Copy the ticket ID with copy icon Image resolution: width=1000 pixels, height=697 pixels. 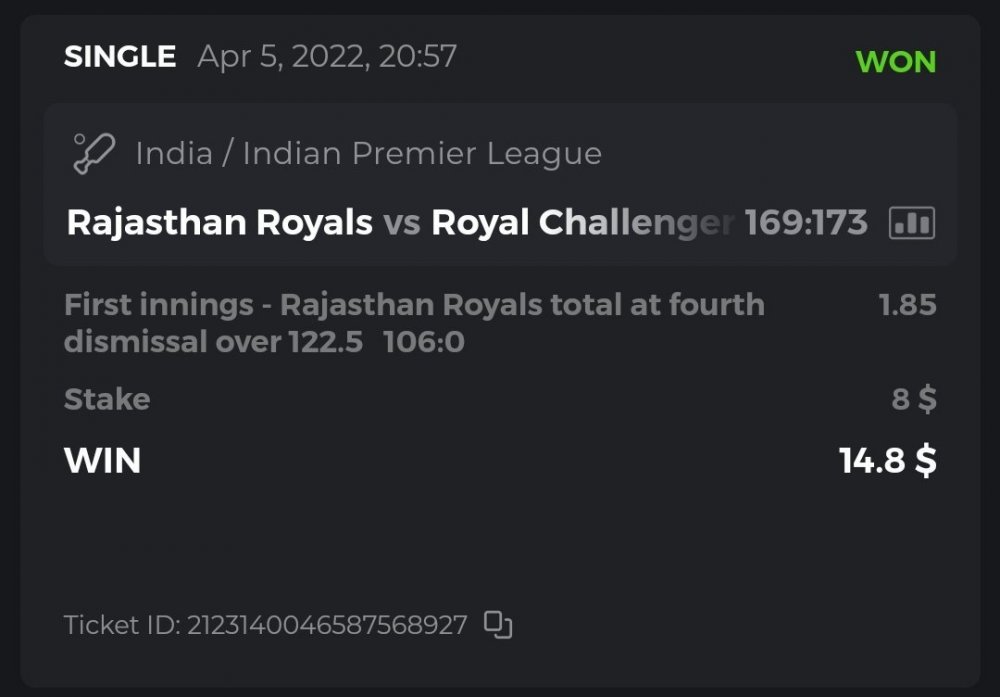tap(498, 625)
